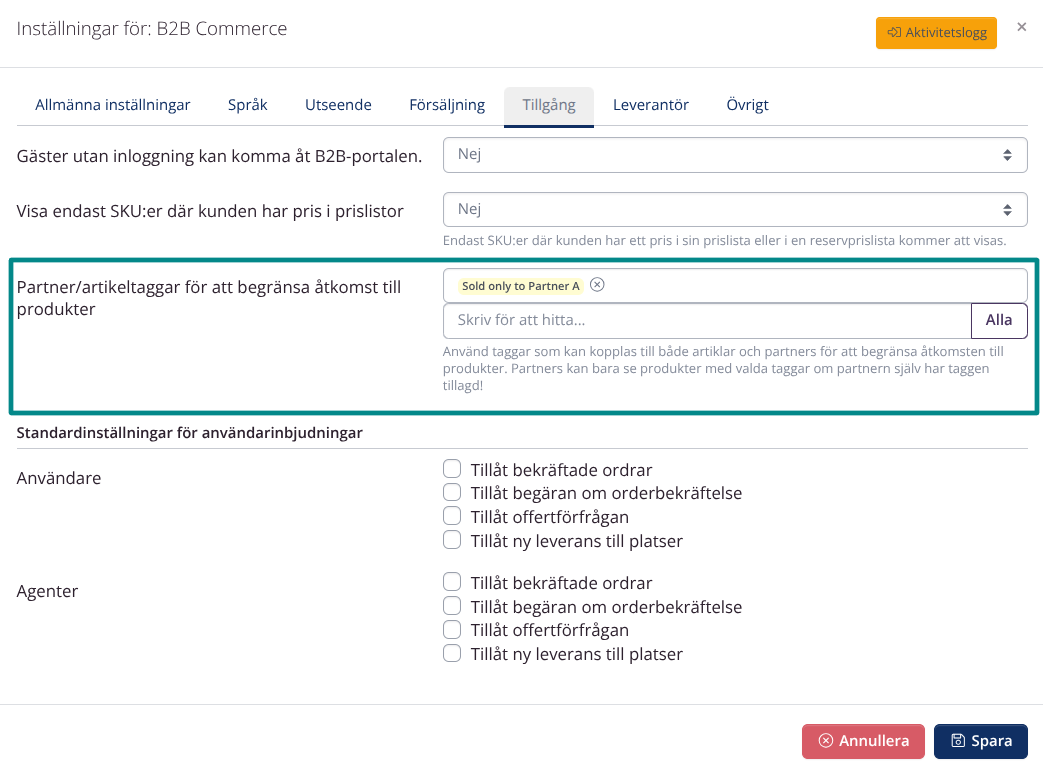The height and width of the screenshot is (776, 1043).
Task: Switch to Allmänna inställningar tab
Action: point(113,105)
